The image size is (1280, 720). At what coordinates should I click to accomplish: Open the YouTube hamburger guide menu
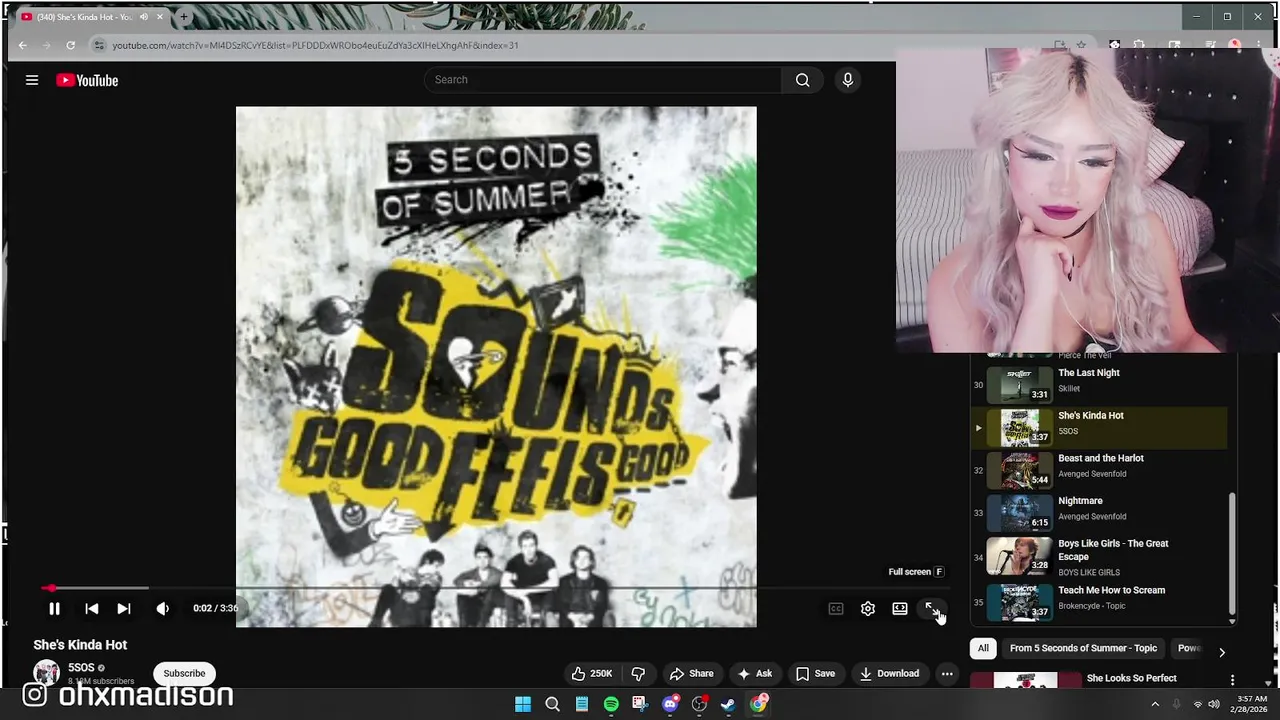[x=32, y=80]
